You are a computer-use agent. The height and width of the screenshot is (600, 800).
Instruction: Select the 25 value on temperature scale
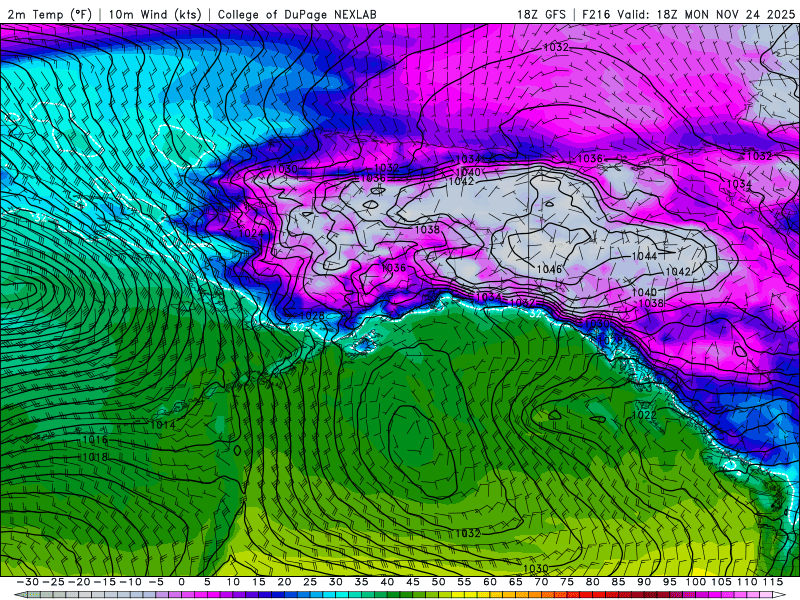coord(310,582)
